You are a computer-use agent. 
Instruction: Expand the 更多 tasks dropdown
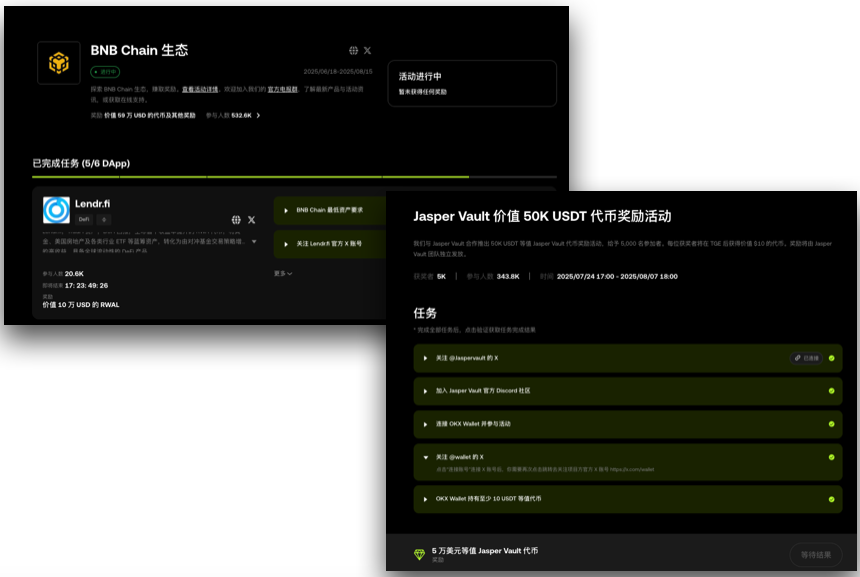point(283,274)
